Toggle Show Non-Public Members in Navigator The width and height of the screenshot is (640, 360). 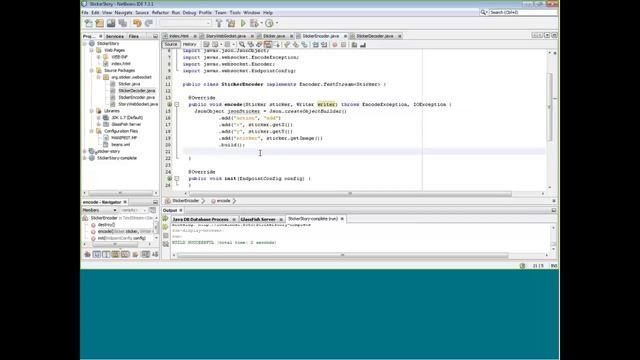click(x=116, y=254)
